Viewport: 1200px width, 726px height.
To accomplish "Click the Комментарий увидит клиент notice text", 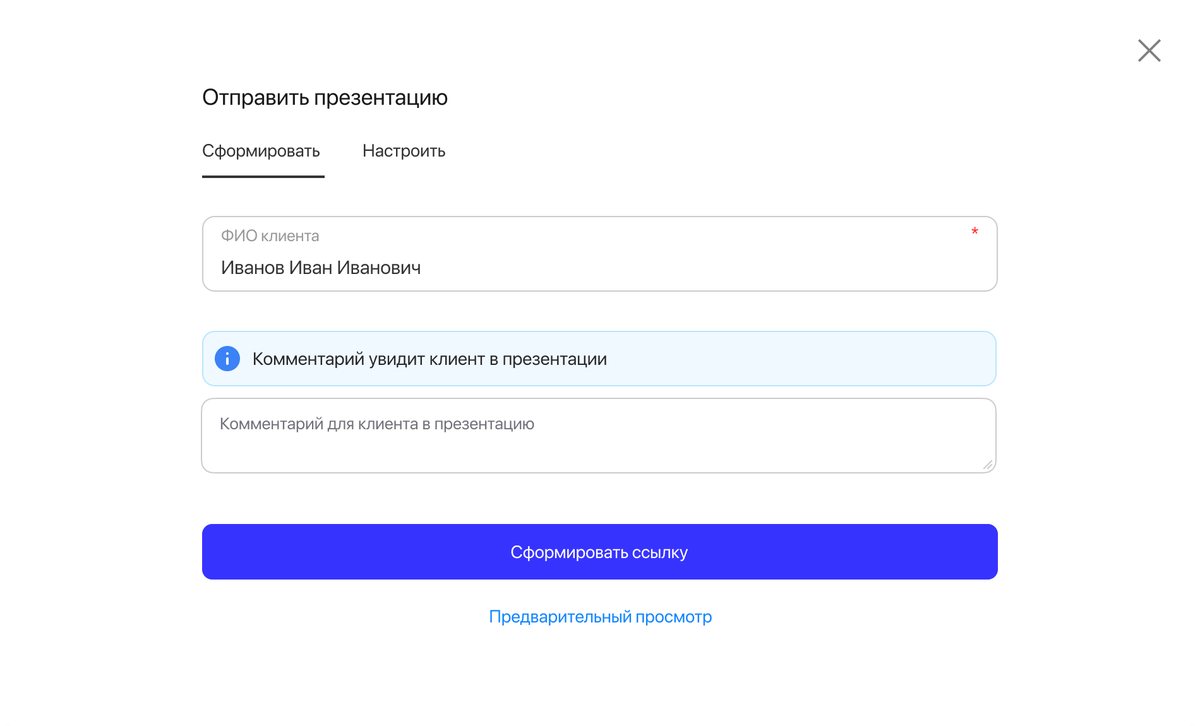I will click(430, 359).
